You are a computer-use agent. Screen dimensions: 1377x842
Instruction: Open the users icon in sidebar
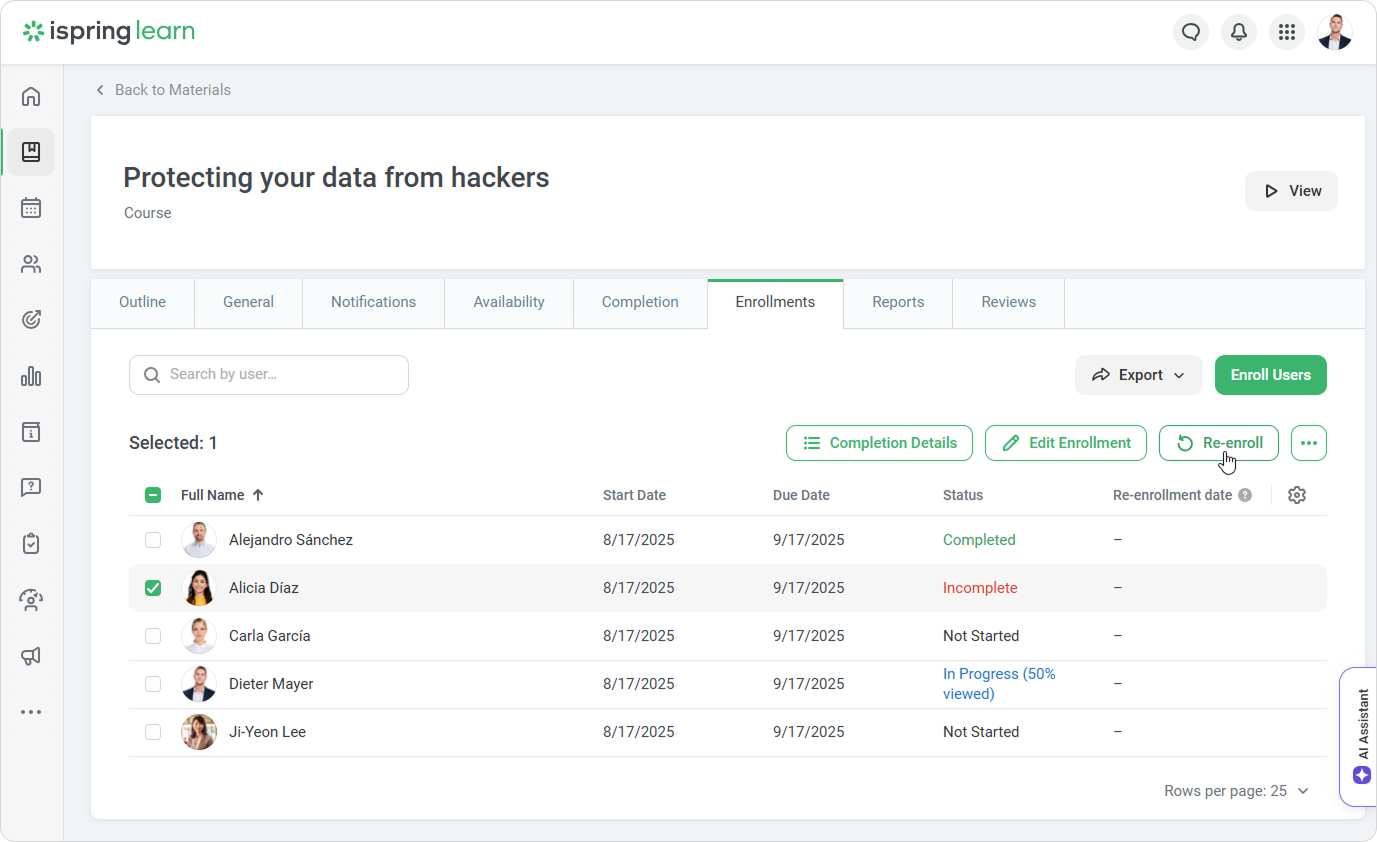click(x=31, y=264)
